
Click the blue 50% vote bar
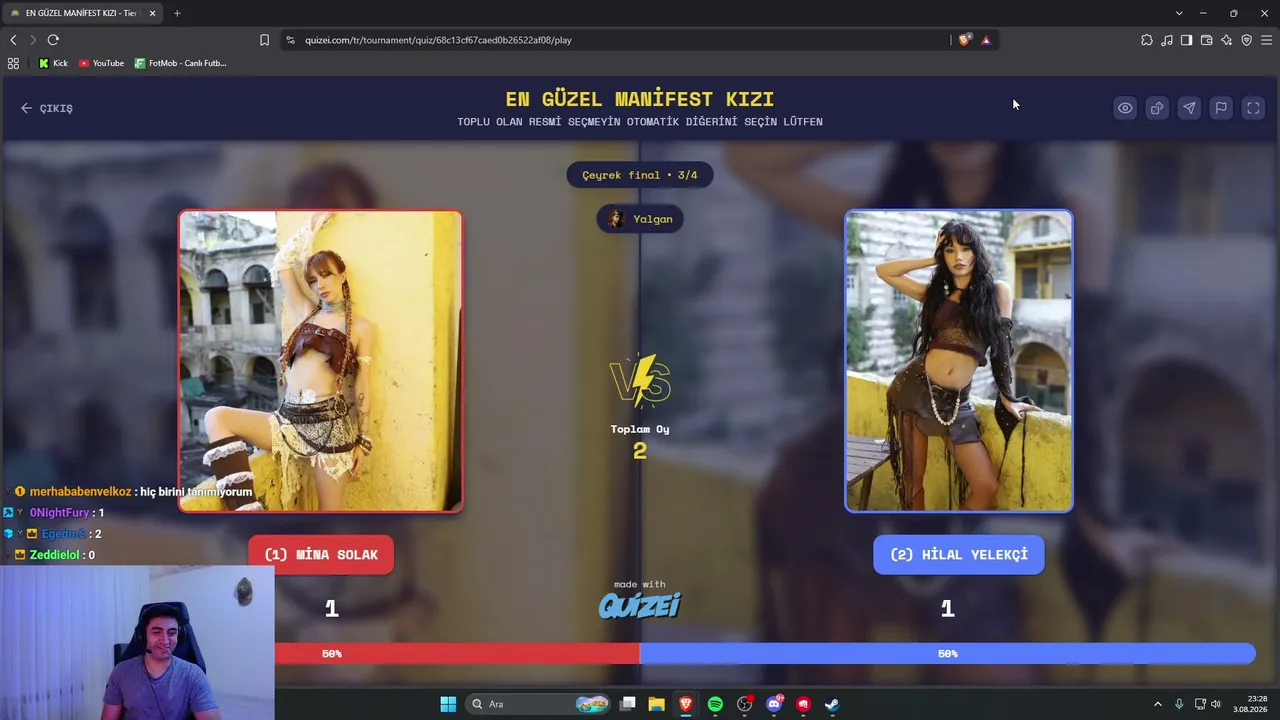click(x=948, y=654)
